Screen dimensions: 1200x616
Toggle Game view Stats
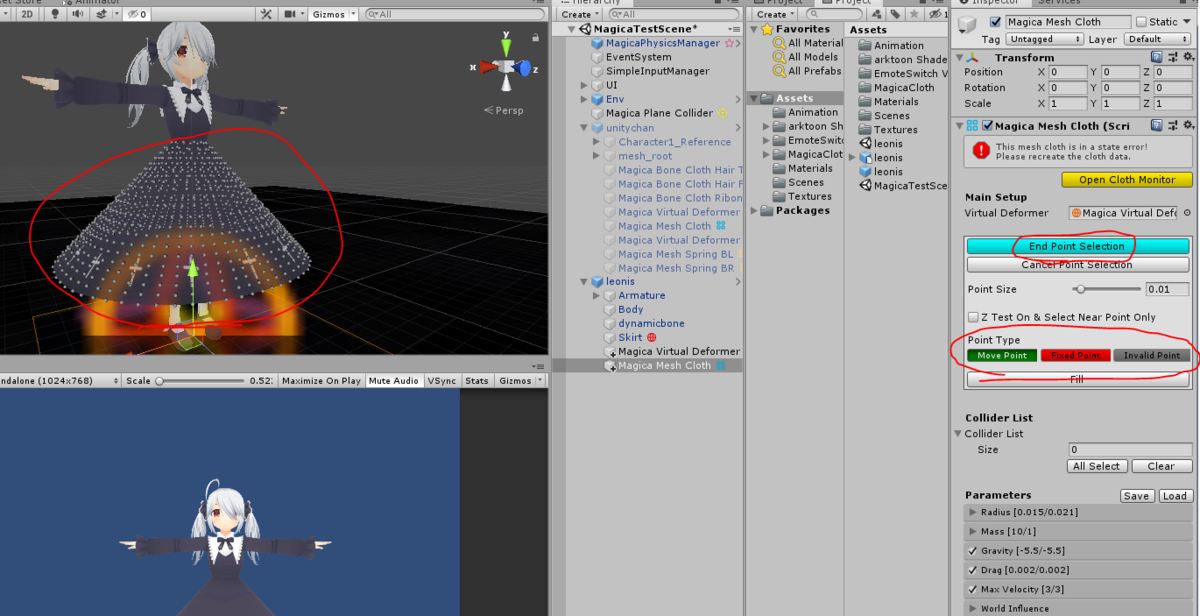point(477,381)
